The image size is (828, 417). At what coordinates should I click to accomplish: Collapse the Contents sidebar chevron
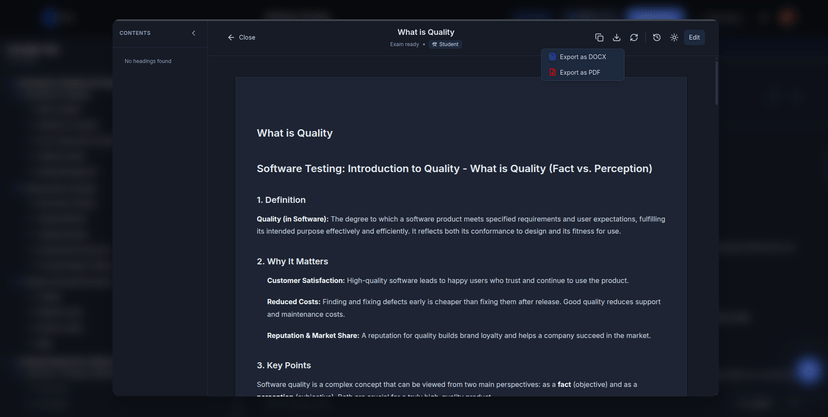(x=193, y=33)
